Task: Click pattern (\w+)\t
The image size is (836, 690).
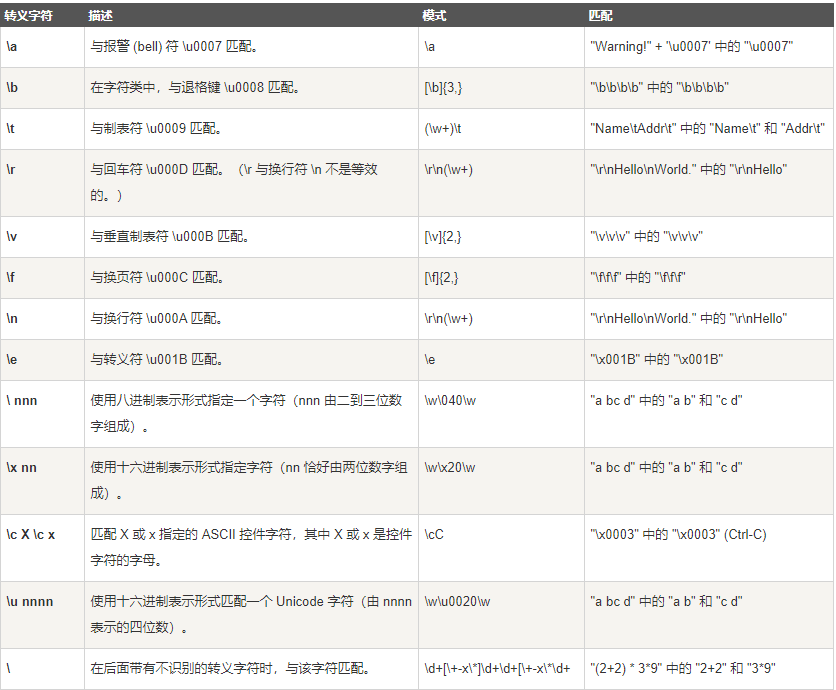Action: pos(443,129)
